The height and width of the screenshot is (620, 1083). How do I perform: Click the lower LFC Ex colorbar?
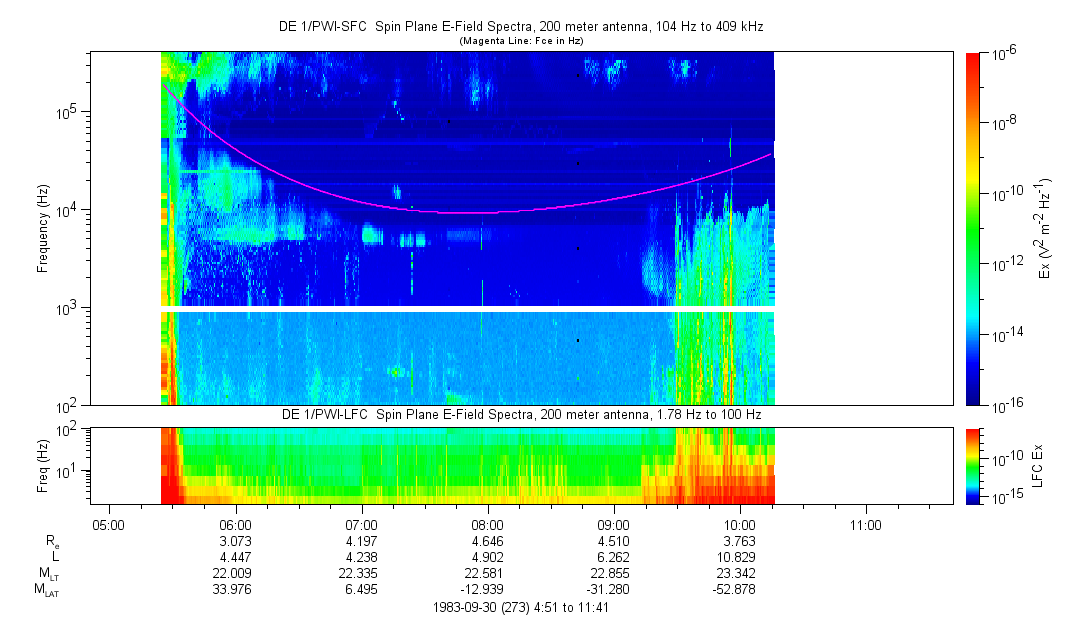(x=972, y=465)
